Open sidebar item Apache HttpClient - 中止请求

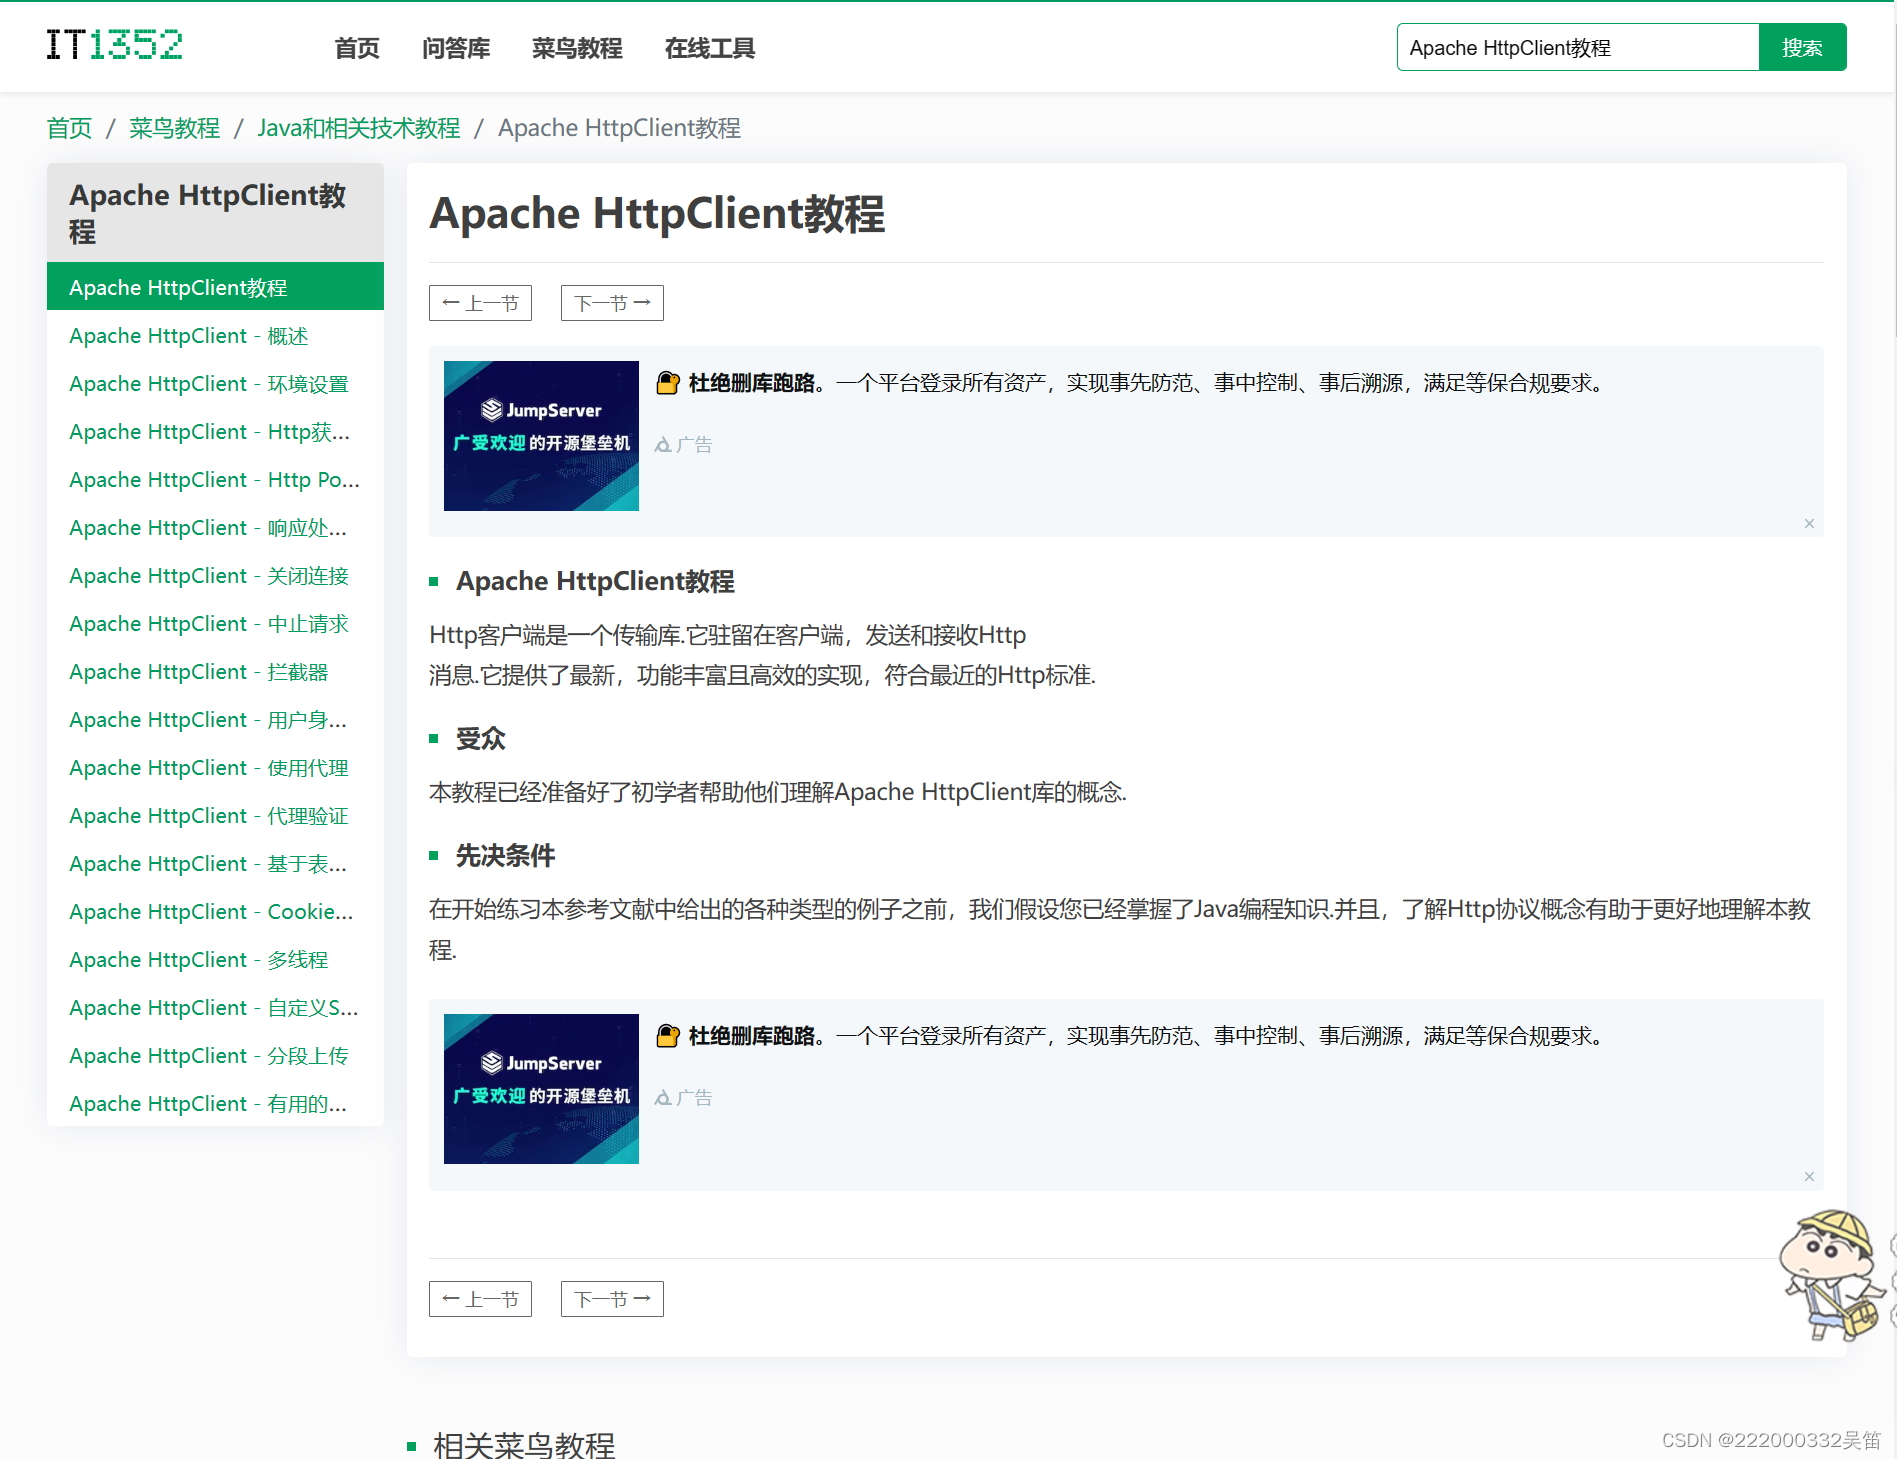pyautogui.click(x=215, y=624)
